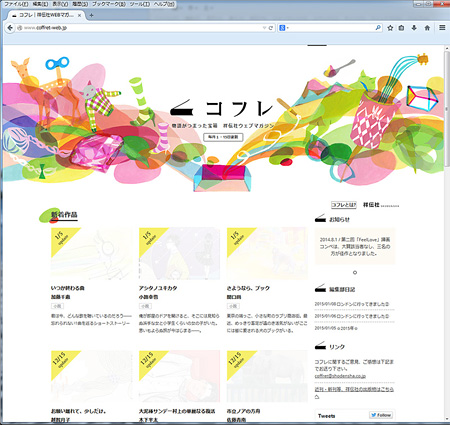Click the 市立ノアの方舟 title
The height and width of the screenshot is (425, 450).
[243, 411]
